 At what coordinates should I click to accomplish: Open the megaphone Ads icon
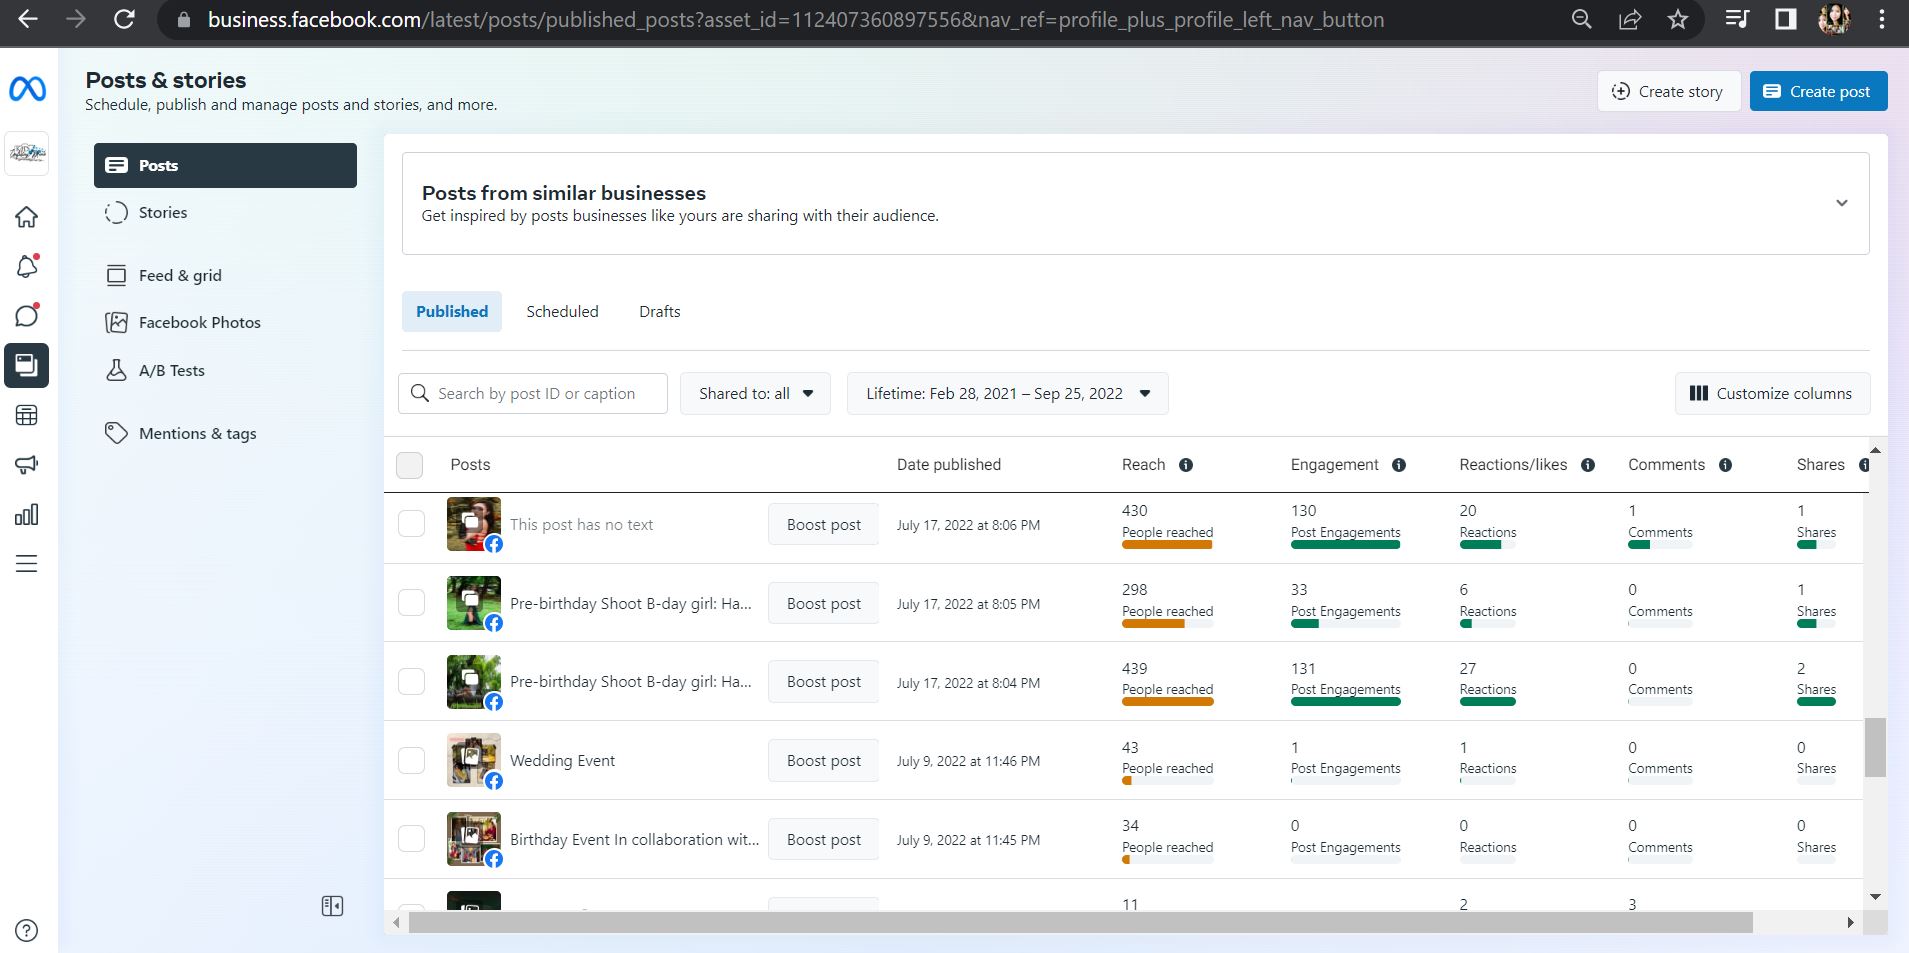click(x=27, y=464)
